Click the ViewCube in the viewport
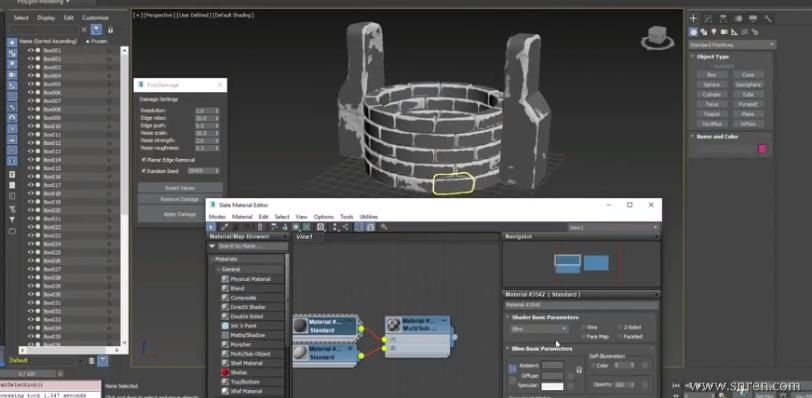The image size is (812, 398). click(657, 38)
